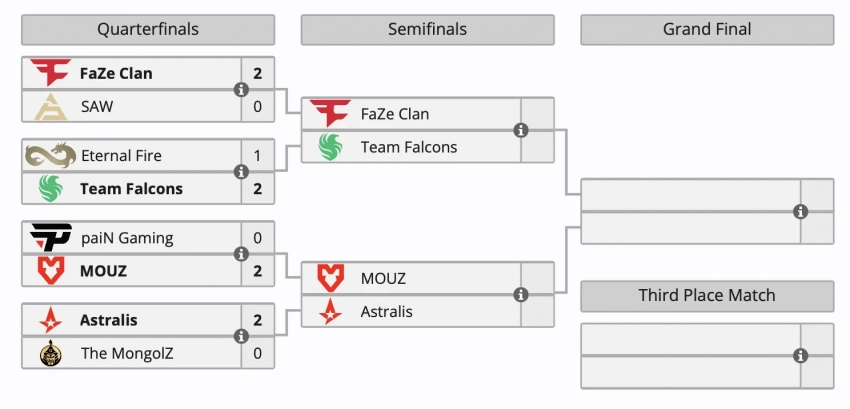Screen dimensions: 850x409
Task: Click the Third Place Match header
Action: point(706,296)
